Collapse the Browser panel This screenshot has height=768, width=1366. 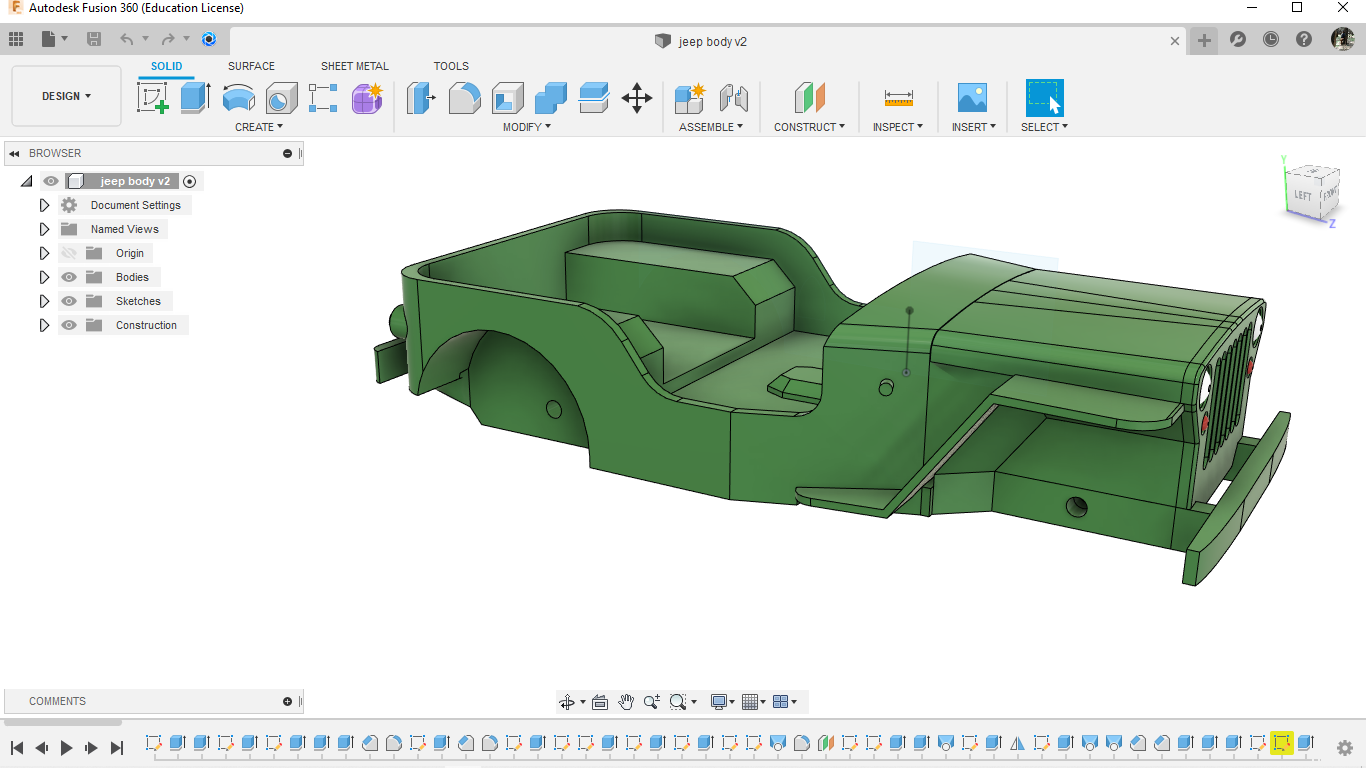[14, 153]
